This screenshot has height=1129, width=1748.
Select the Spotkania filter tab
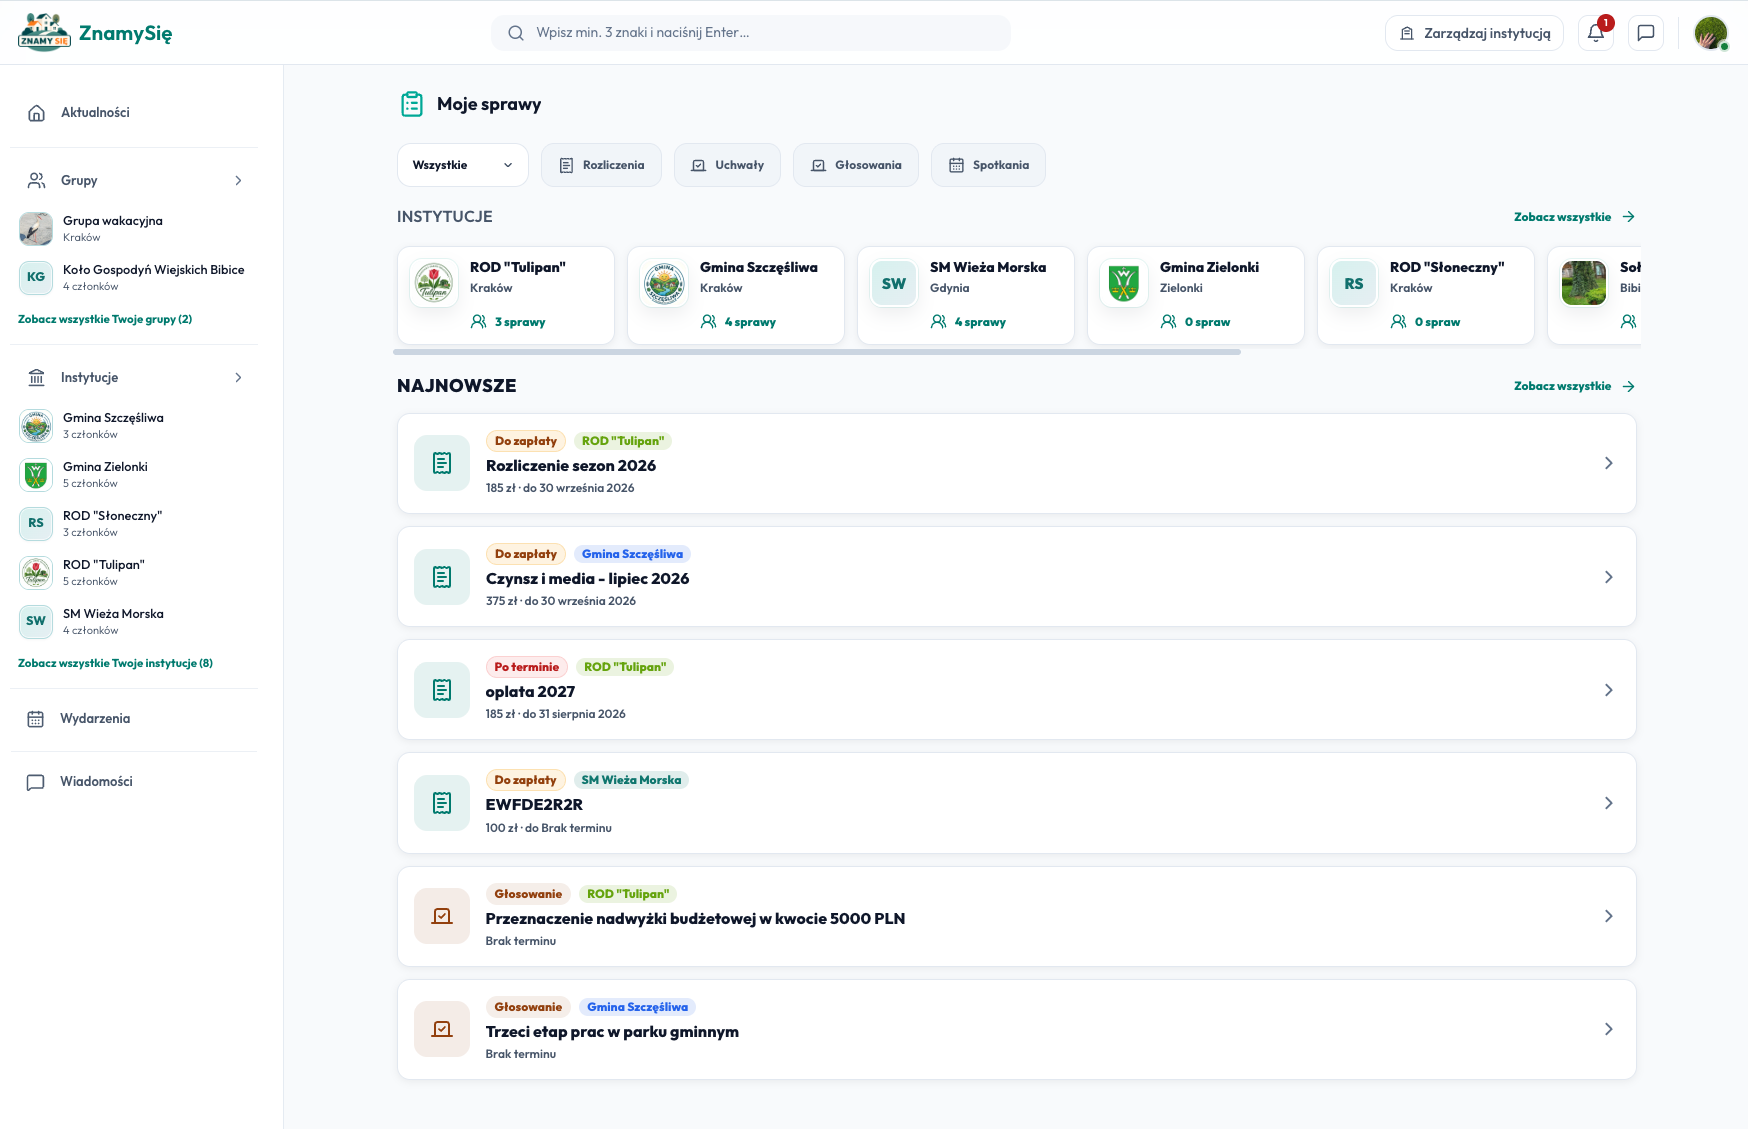pyautogui.click(x=988, y=165)
